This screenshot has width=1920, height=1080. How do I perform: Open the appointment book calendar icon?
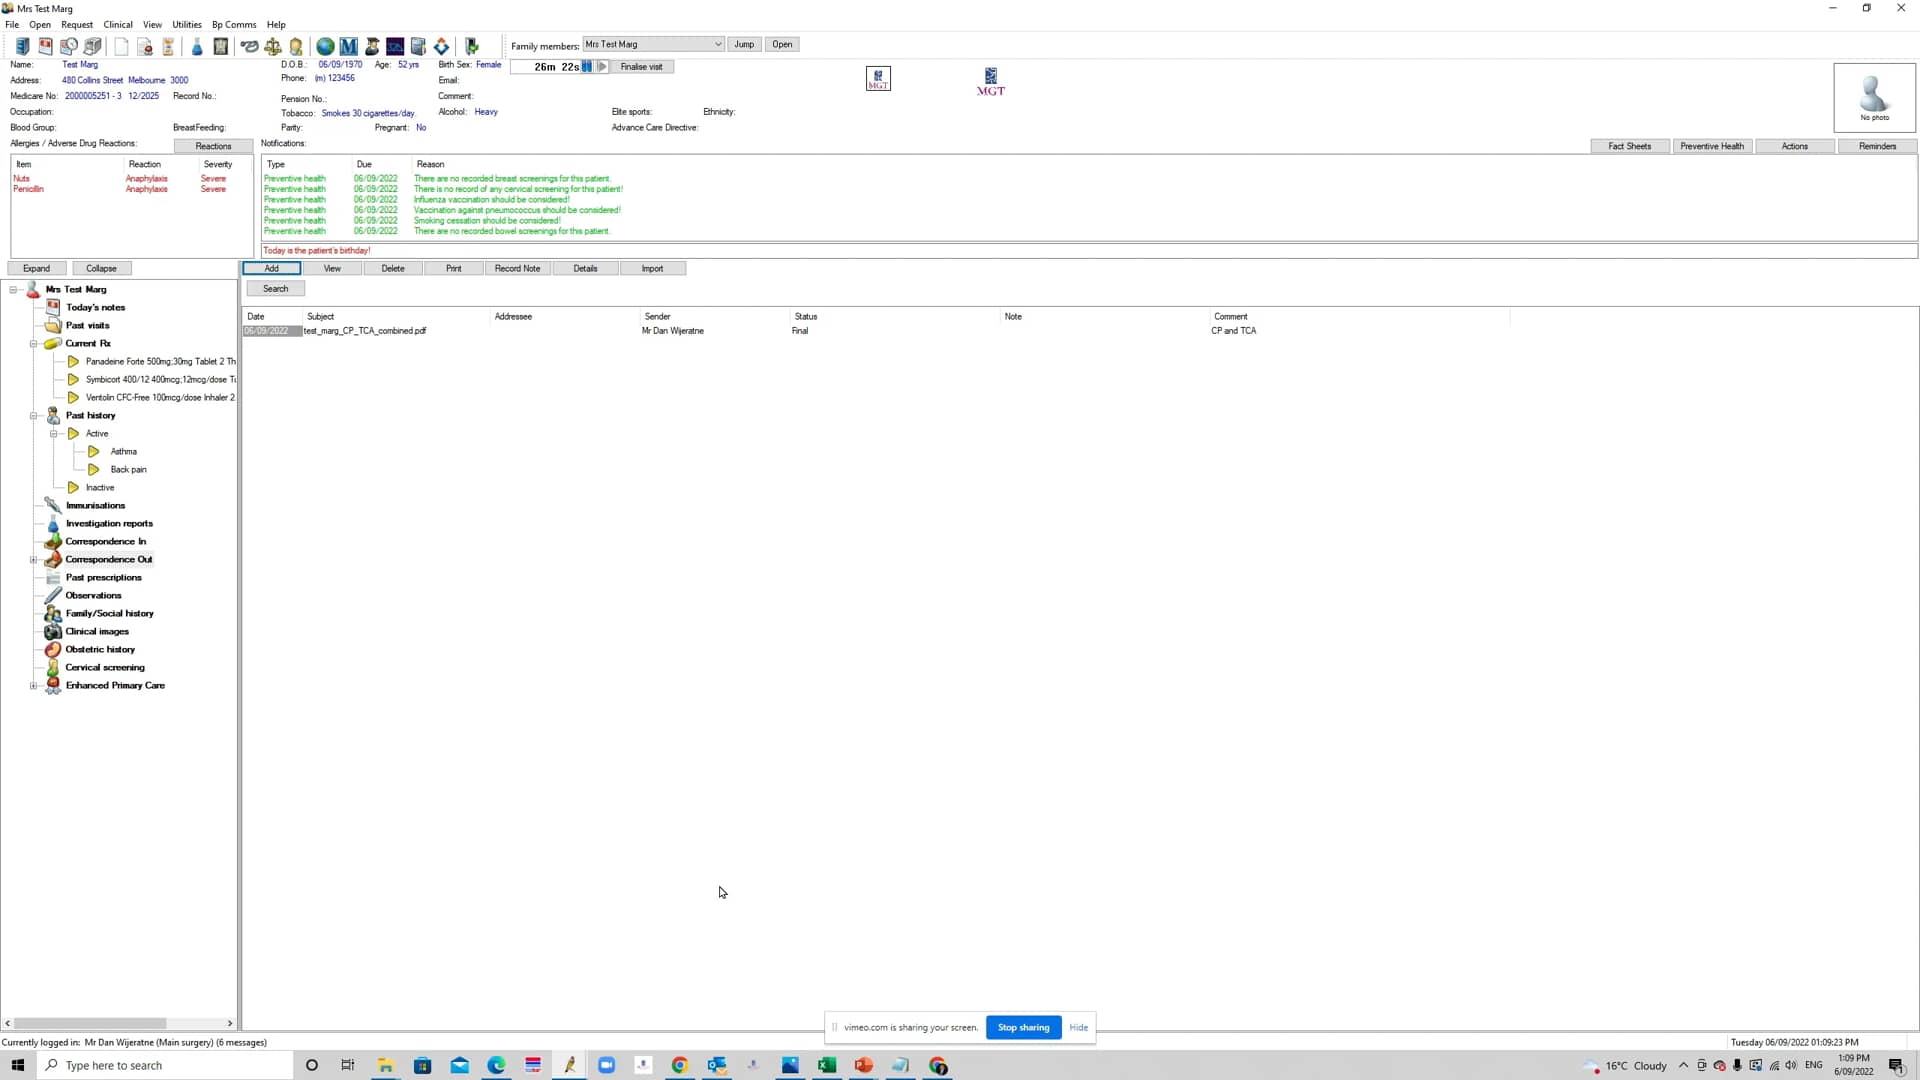pyautogui.click(x=46, y=46)
